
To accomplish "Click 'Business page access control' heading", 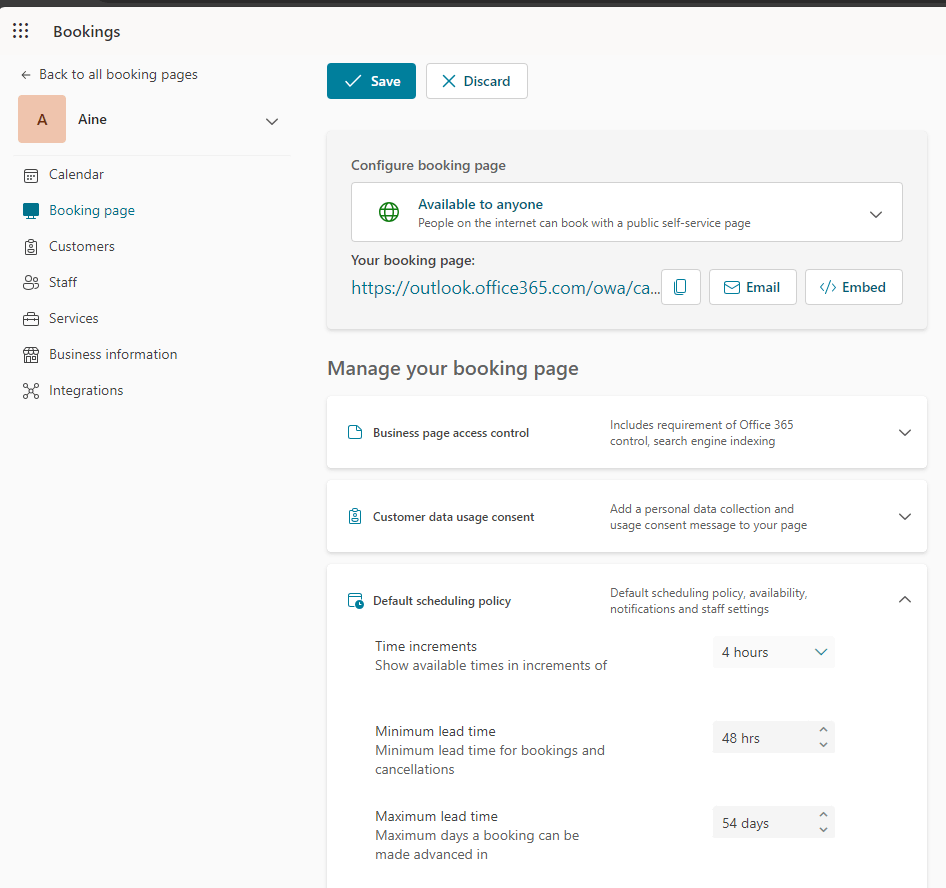I will pyautogui.click(x=451, y=433).
